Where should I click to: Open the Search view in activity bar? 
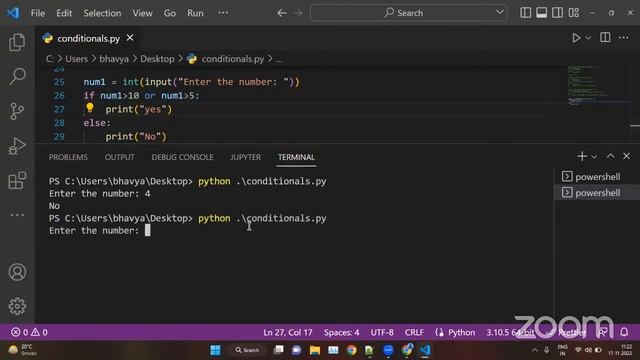17,76
